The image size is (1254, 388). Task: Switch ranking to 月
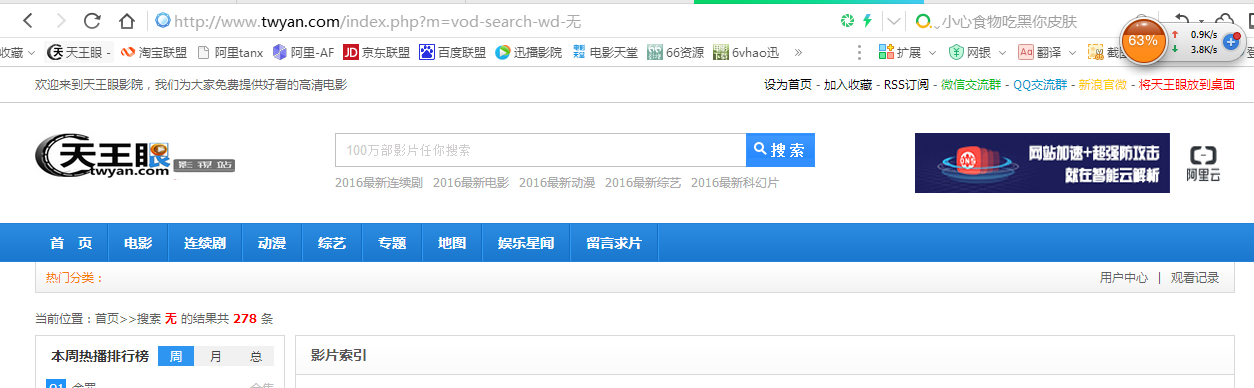[x=216, y=357]
